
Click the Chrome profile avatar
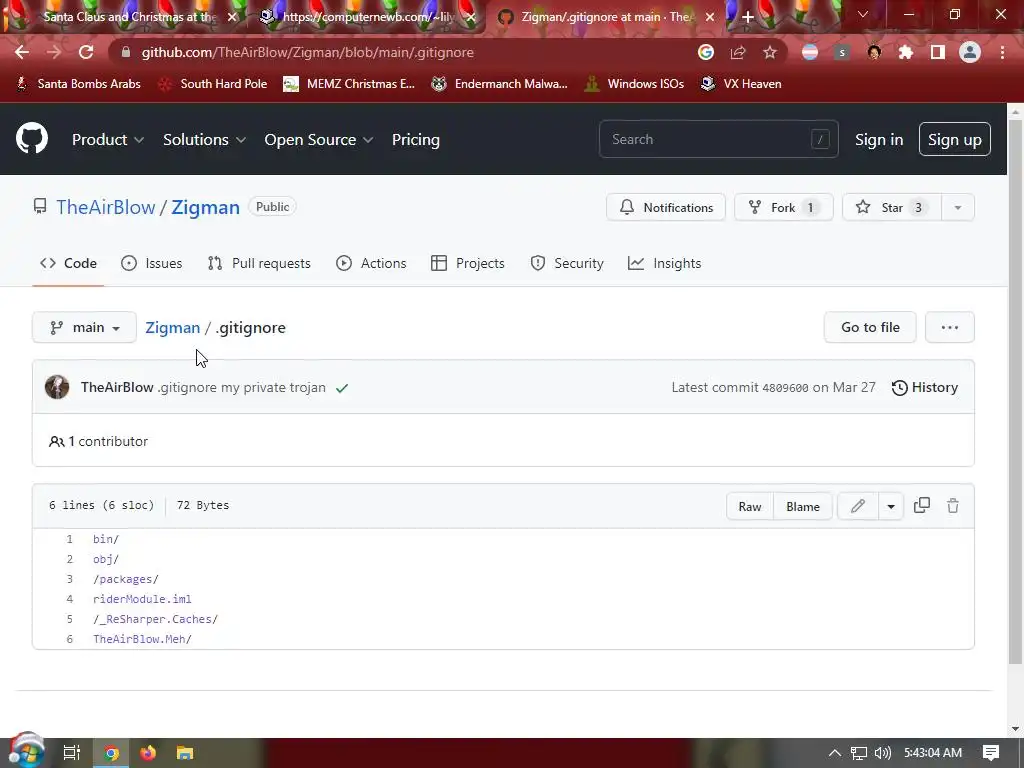970,52
